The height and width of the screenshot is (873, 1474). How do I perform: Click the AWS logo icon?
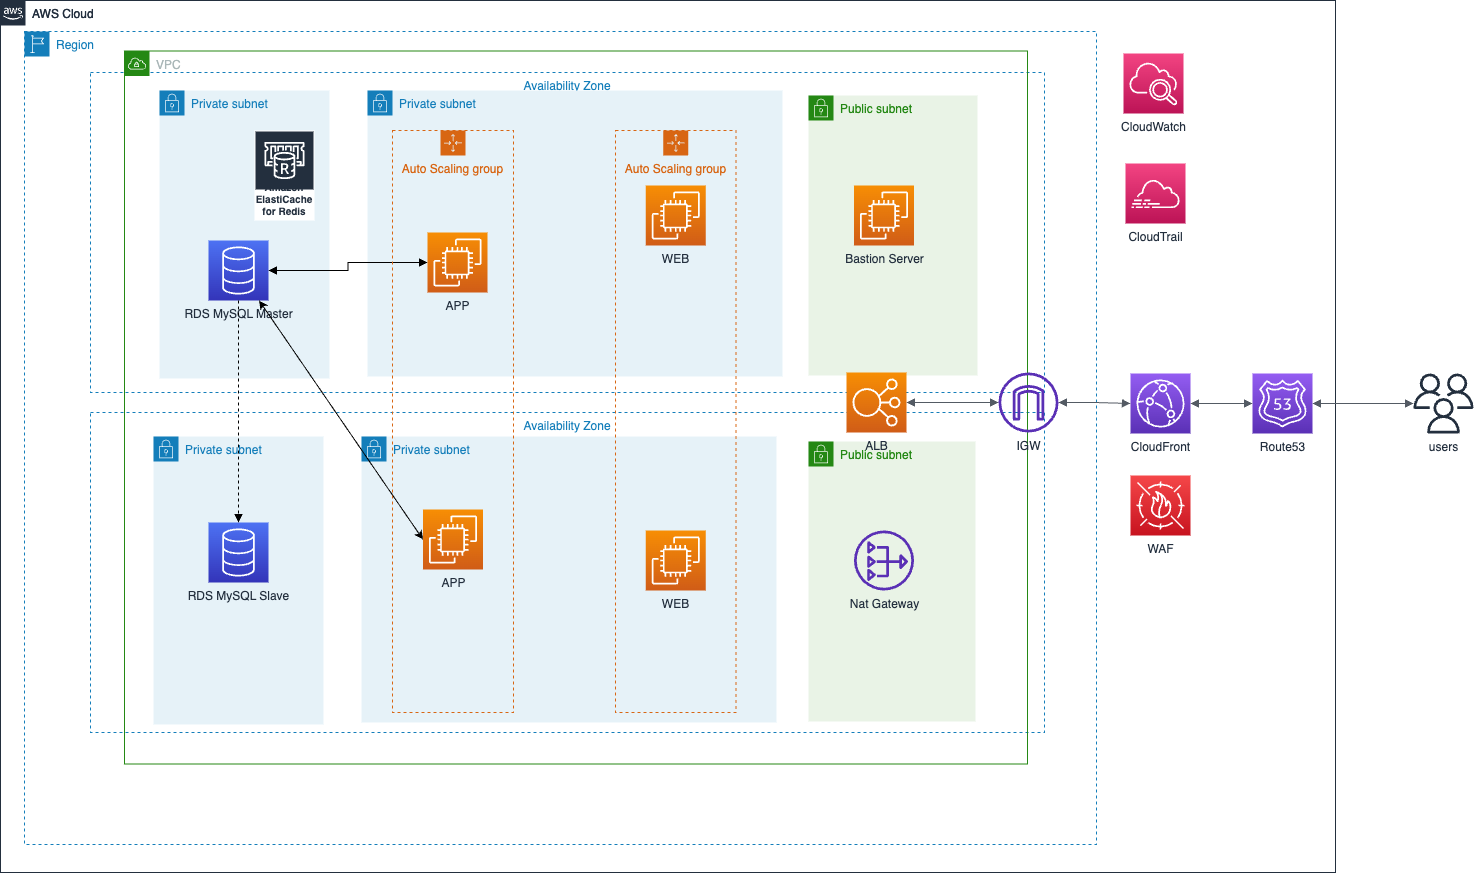coord(13,13)
